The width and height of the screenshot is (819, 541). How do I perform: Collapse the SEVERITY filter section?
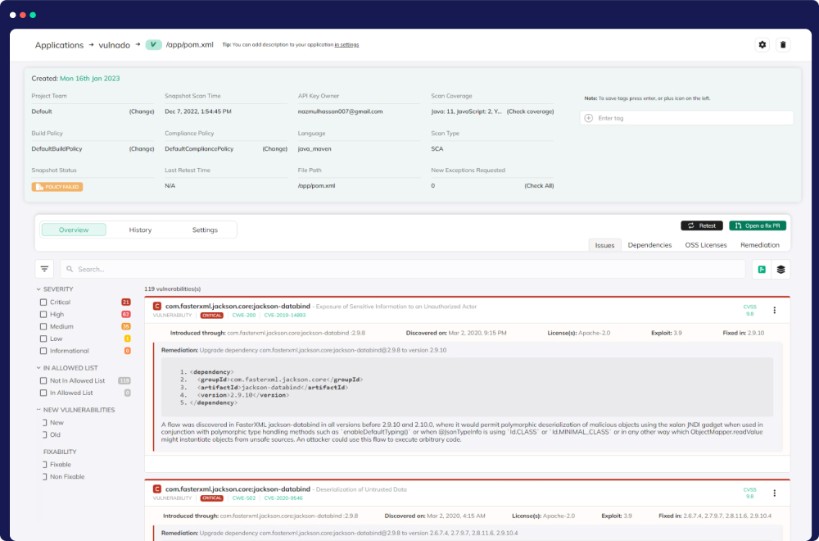click(37, 289)
